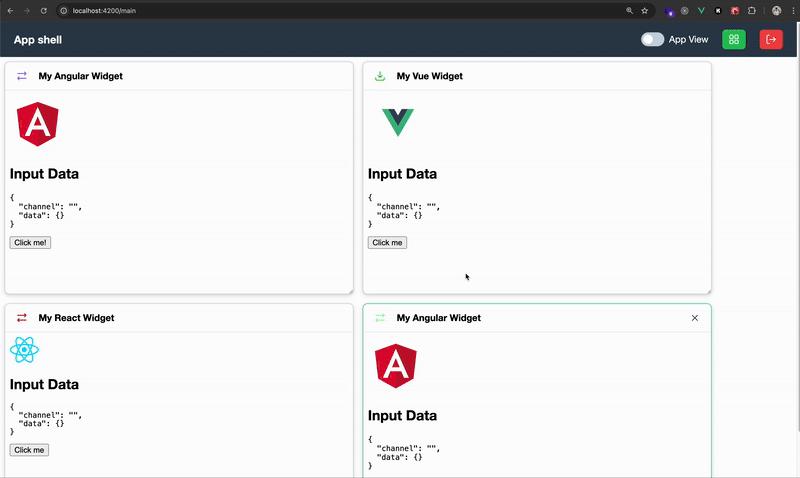Click the resize handle of top Angular widget

350,291
